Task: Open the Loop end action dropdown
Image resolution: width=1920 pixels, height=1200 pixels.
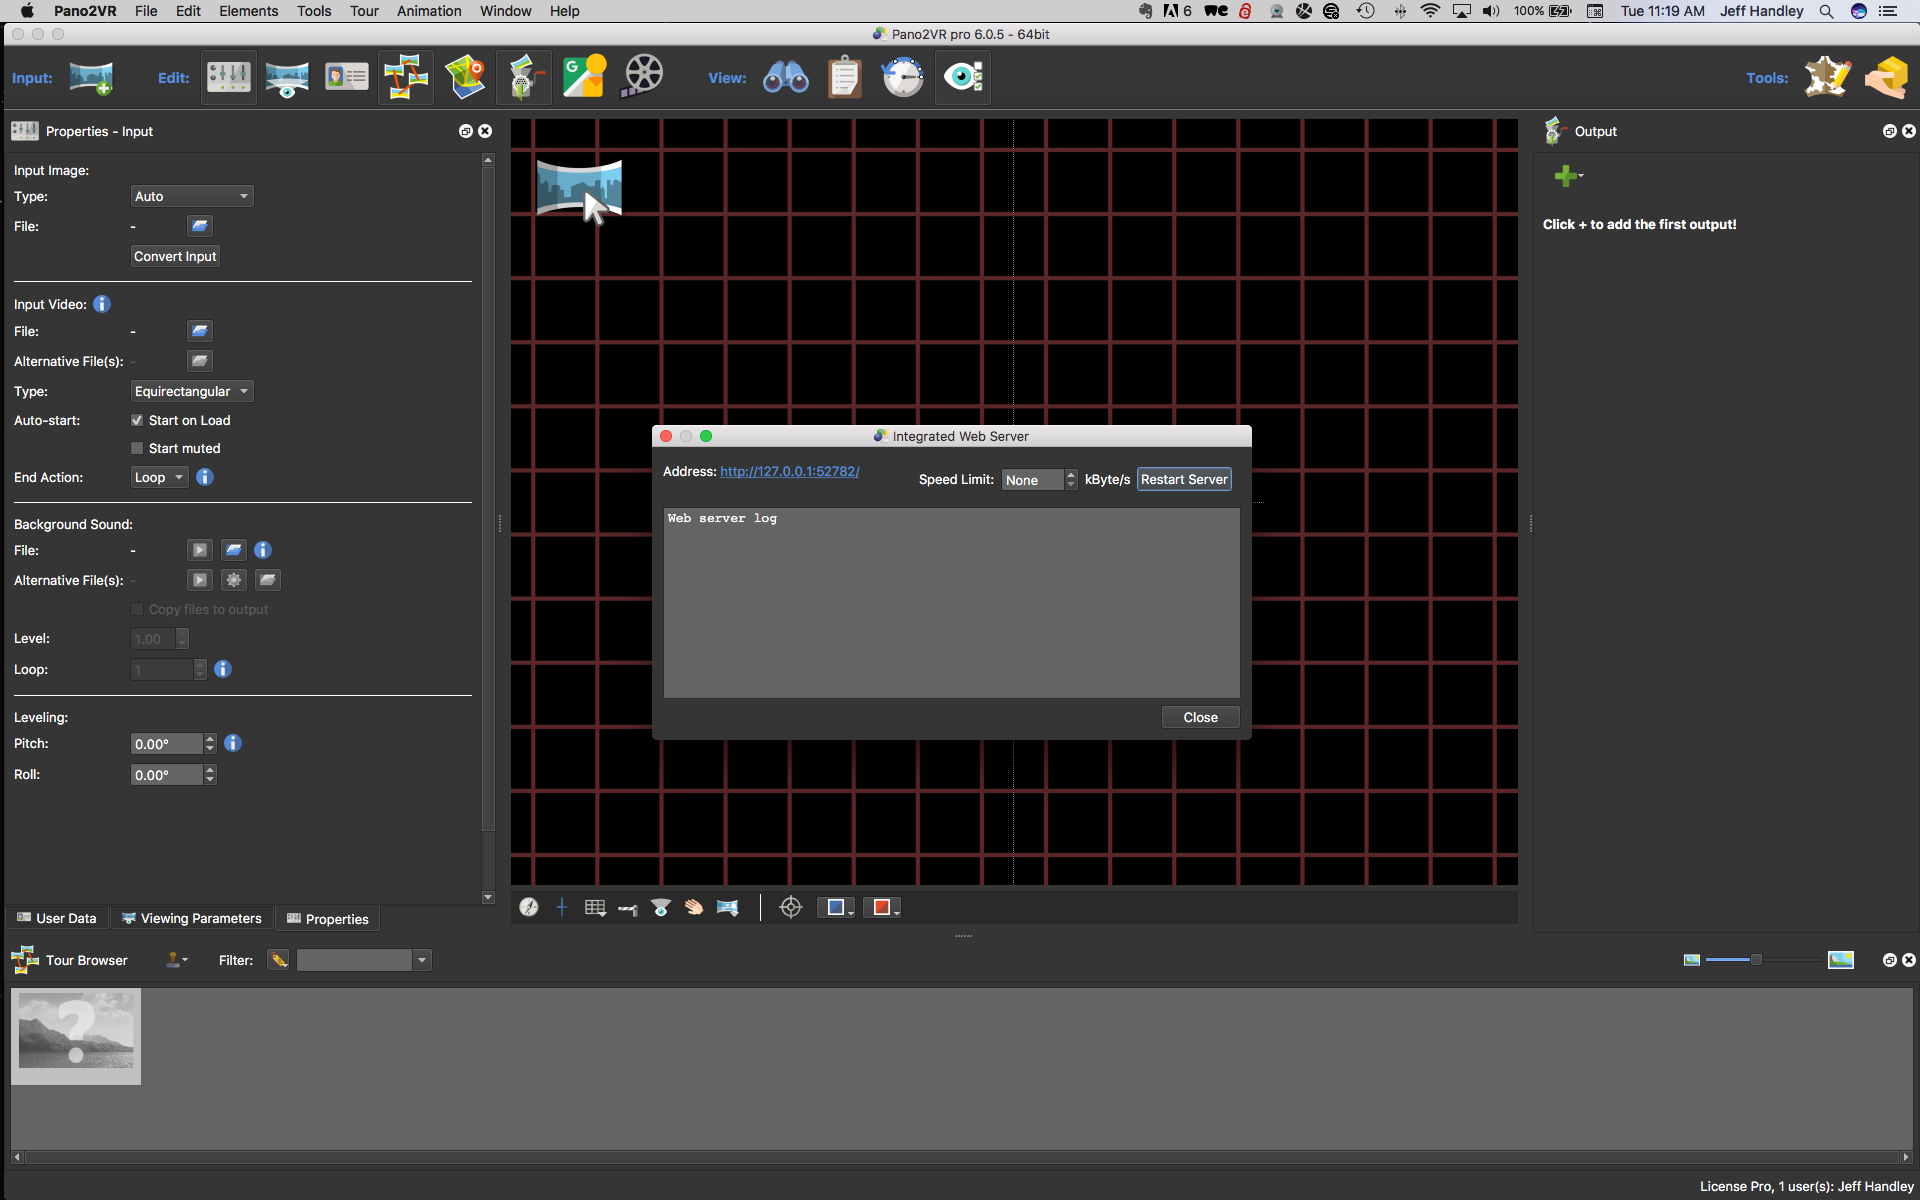Action: coord(158,477)
